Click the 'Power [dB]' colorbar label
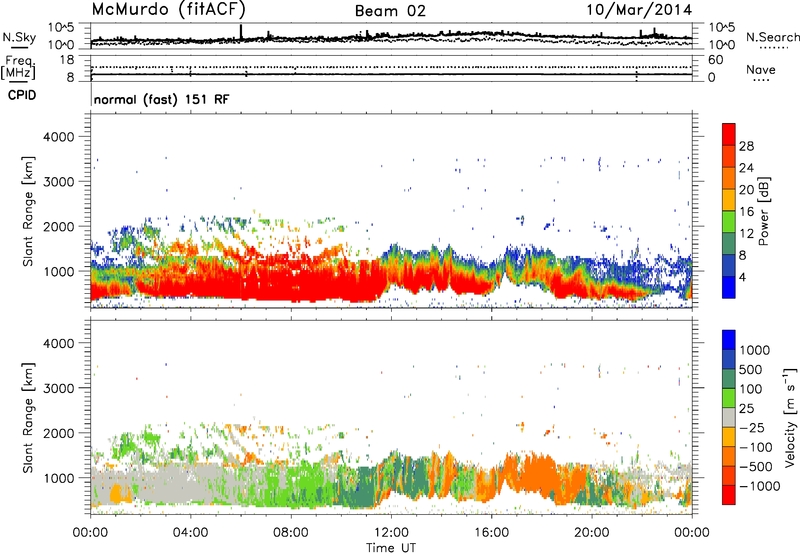 pos(764,211)
